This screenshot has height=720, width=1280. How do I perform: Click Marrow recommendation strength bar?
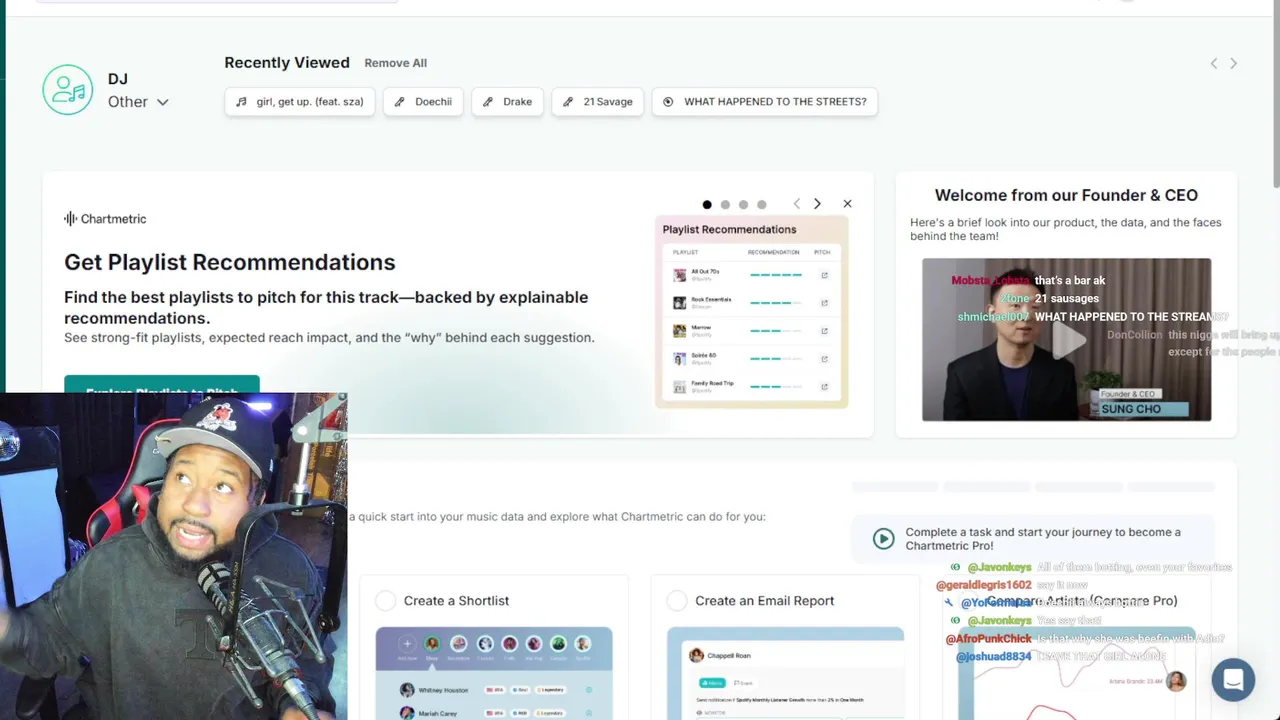[776, 331]
